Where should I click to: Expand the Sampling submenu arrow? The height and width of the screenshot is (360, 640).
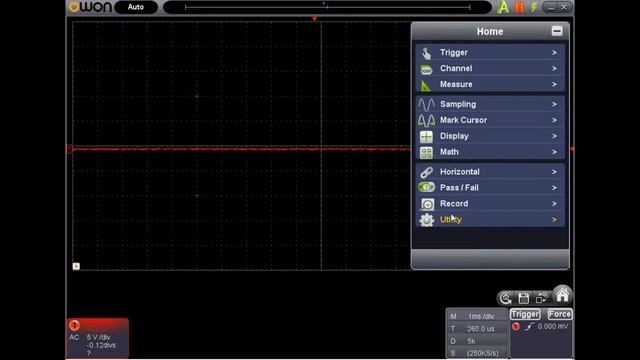coord(554,104)
